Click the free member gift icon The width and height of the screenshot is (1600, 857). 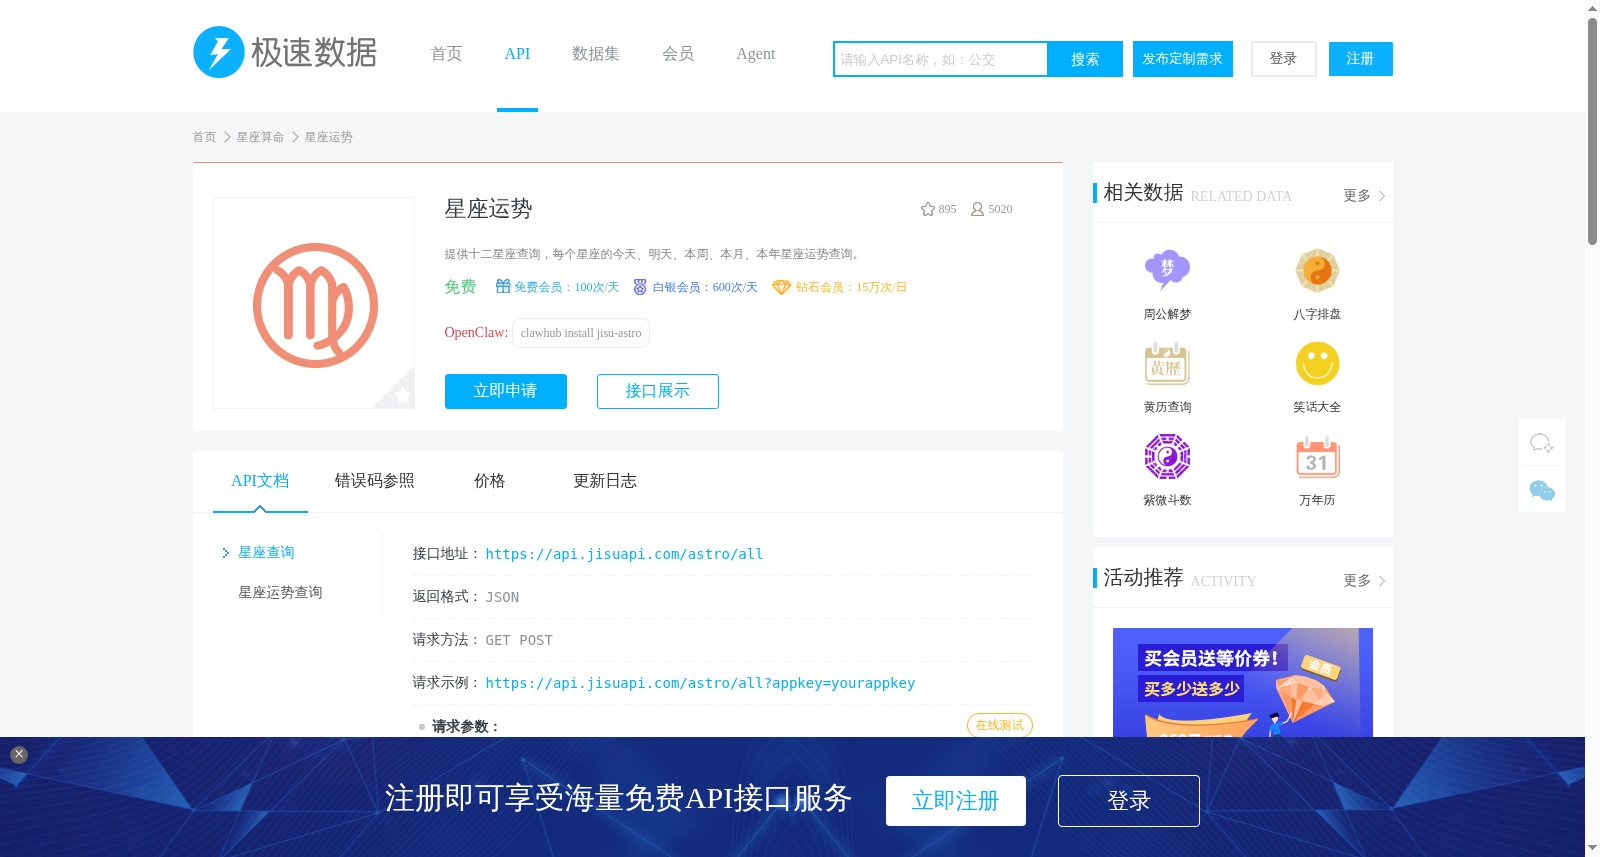click(x=503, y=287)
